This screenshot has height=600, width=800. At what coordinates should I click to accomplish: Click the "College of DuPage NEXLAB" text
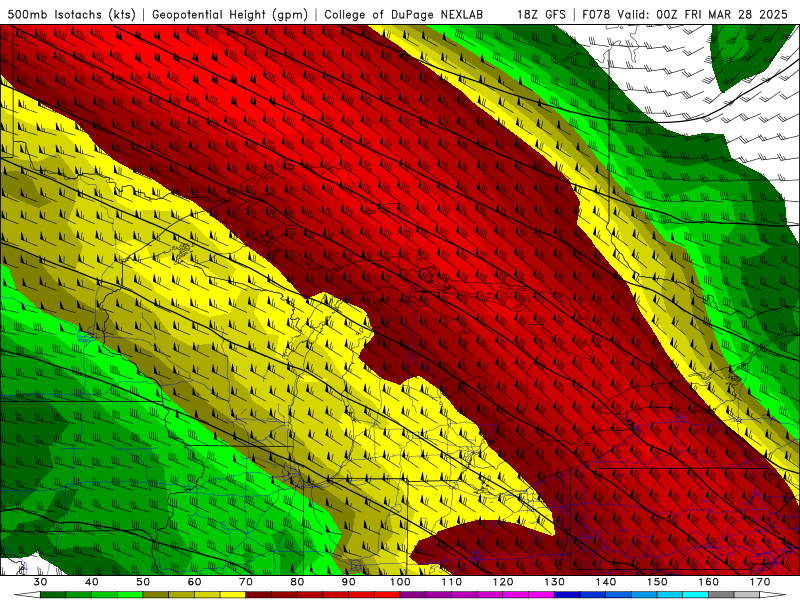[x=404, y=14]
